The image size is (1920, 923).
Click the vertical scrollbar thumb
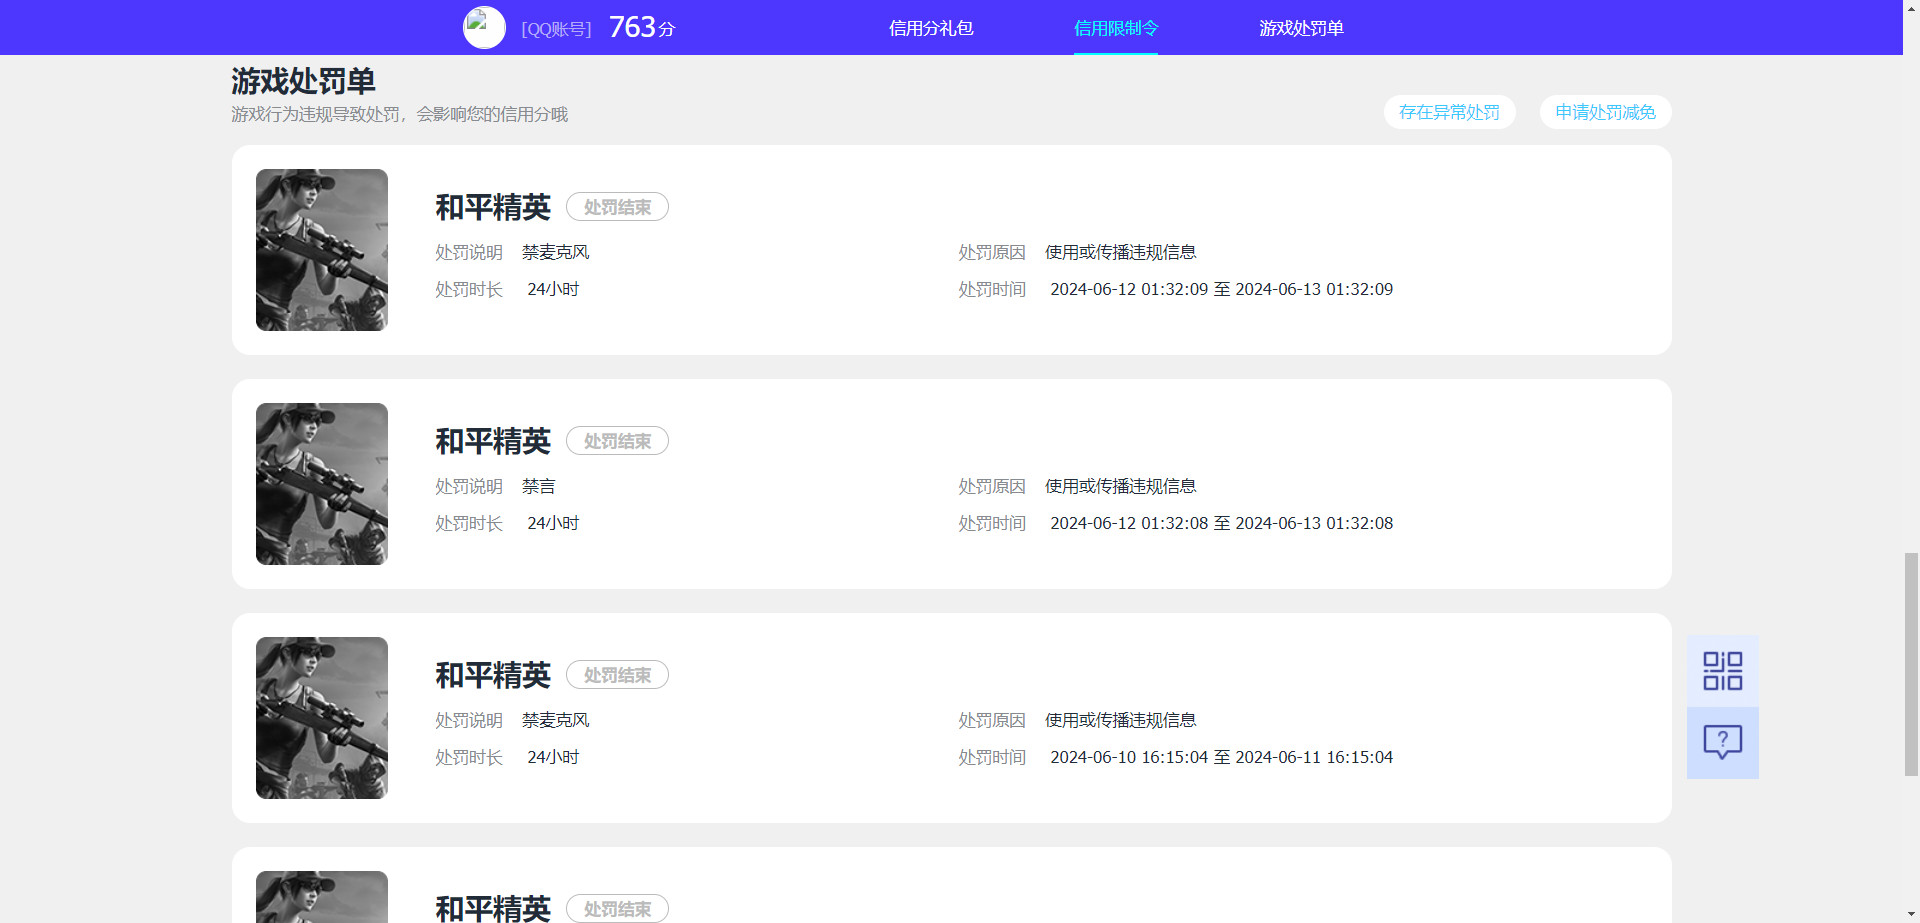[1911, 664]
